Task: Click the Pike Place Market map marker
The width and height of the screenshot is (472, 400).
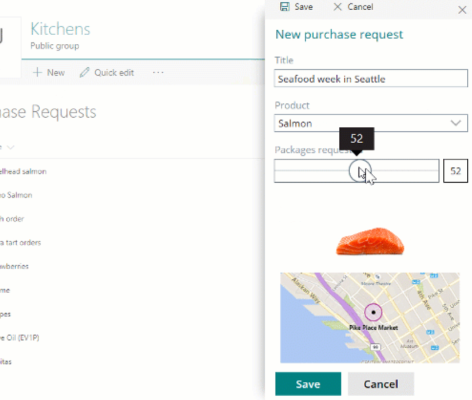Action: (373, 312)
